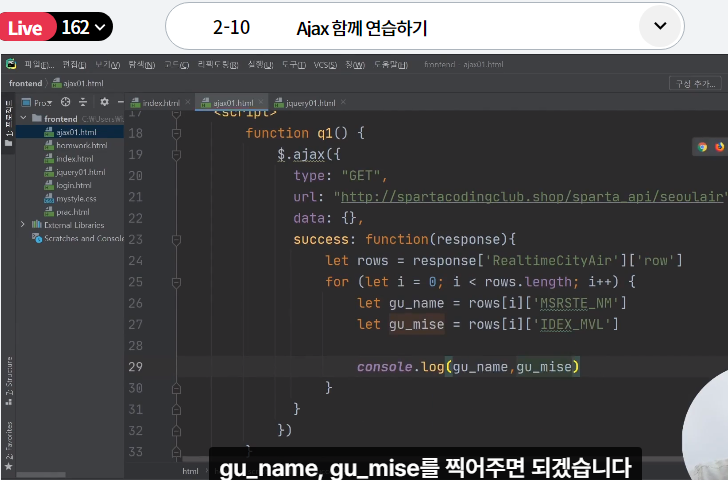Click the frontend breadcrumb in navigation bar
728x480 pixels.
tap(26, 84)
